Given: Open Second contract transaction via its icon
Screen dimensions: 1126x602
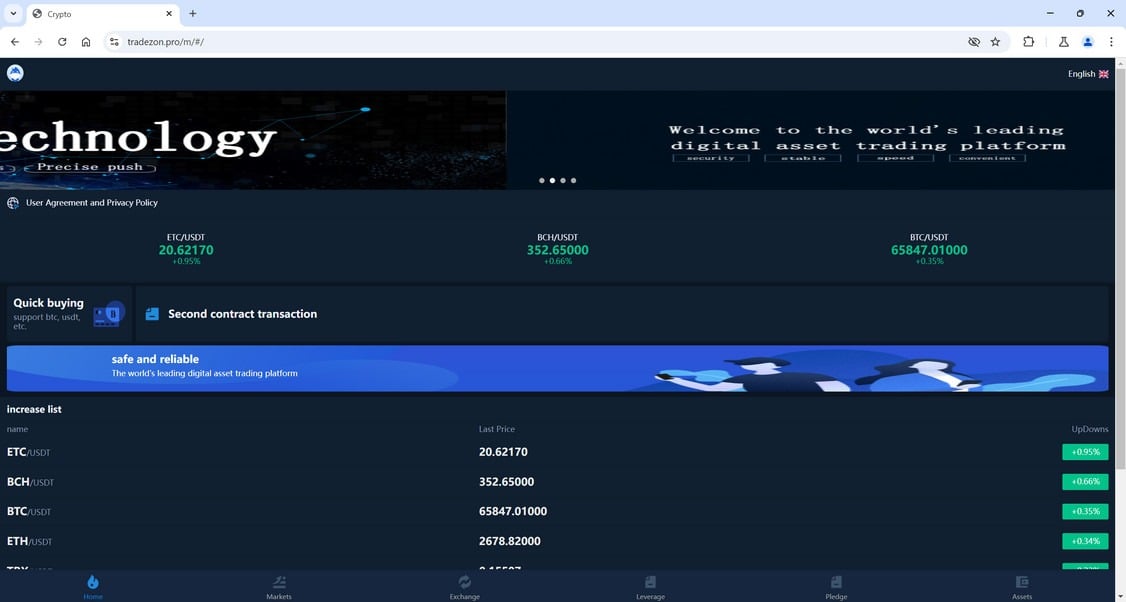Looking at the screenshot, I should [152, 313].
